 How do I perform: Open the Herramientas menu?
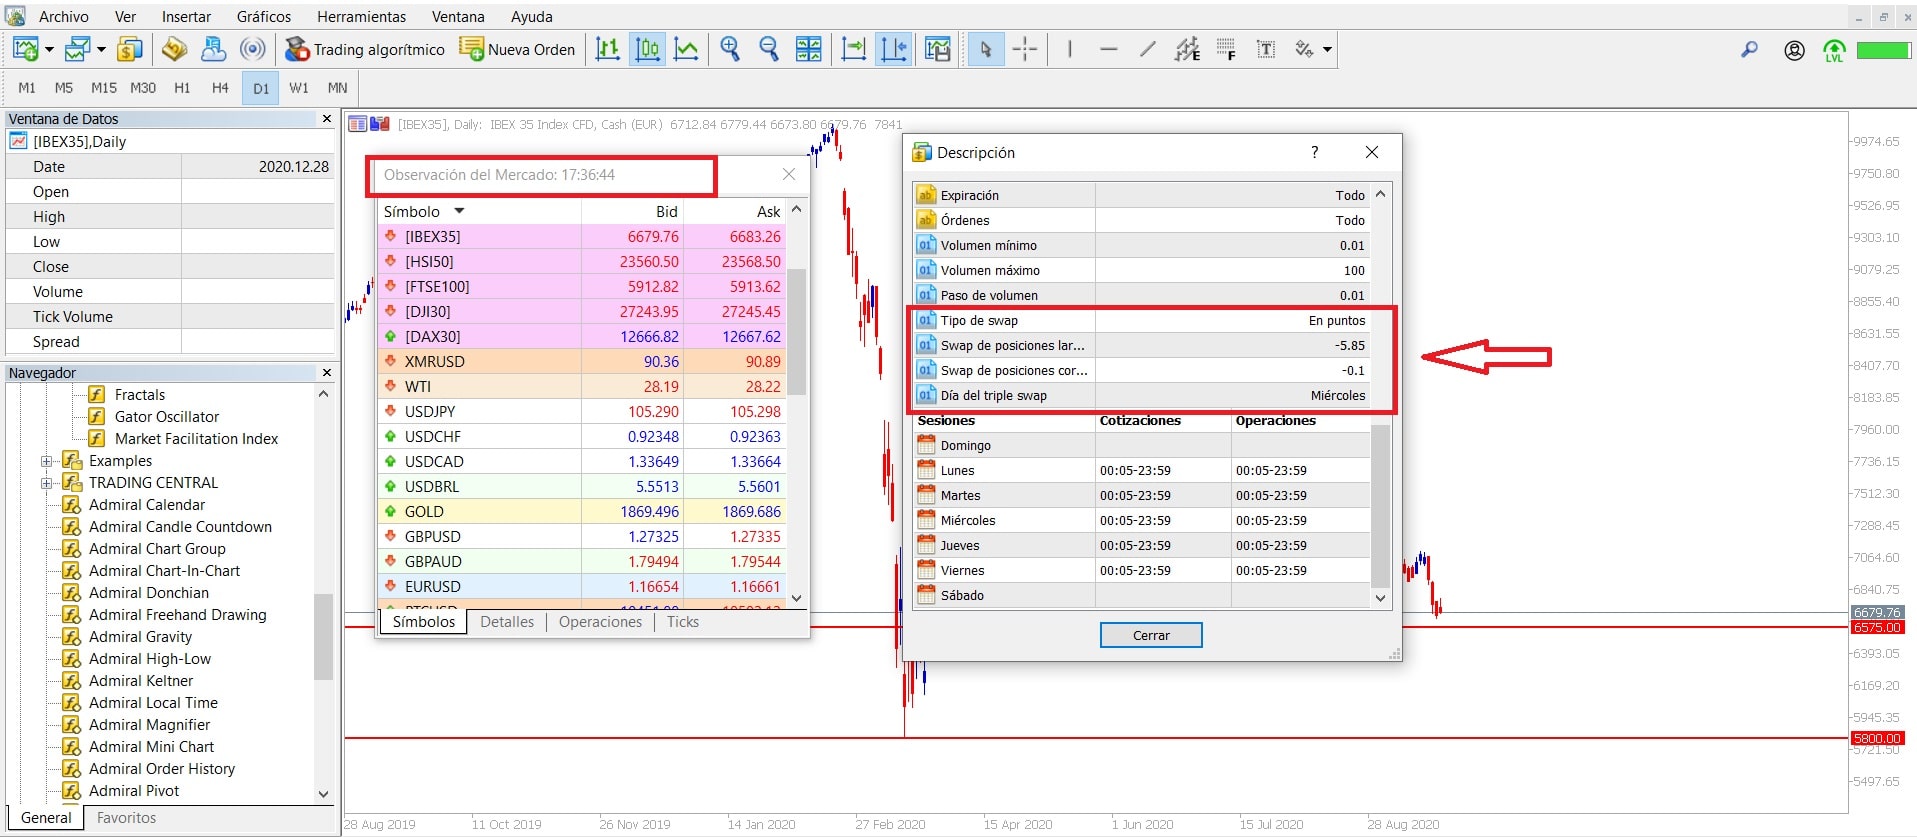[362, 17]
